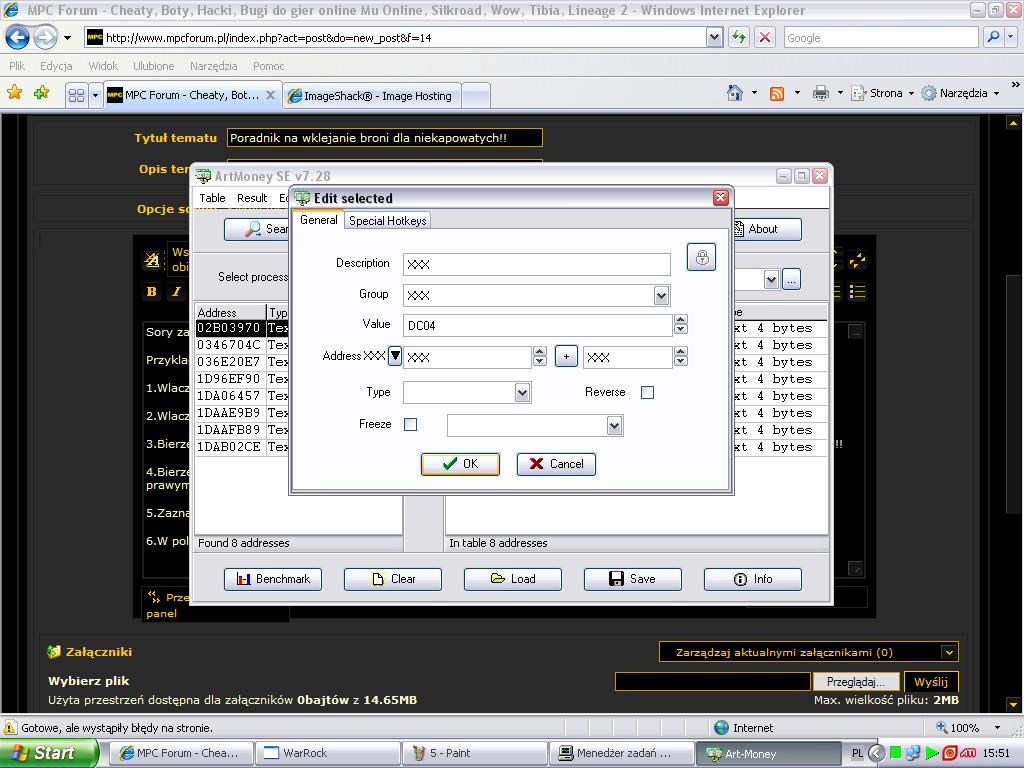Click OK in Edit selected dialog
Image resolution: width=1024 pixels, height=768 pixels.
point(460,464)
